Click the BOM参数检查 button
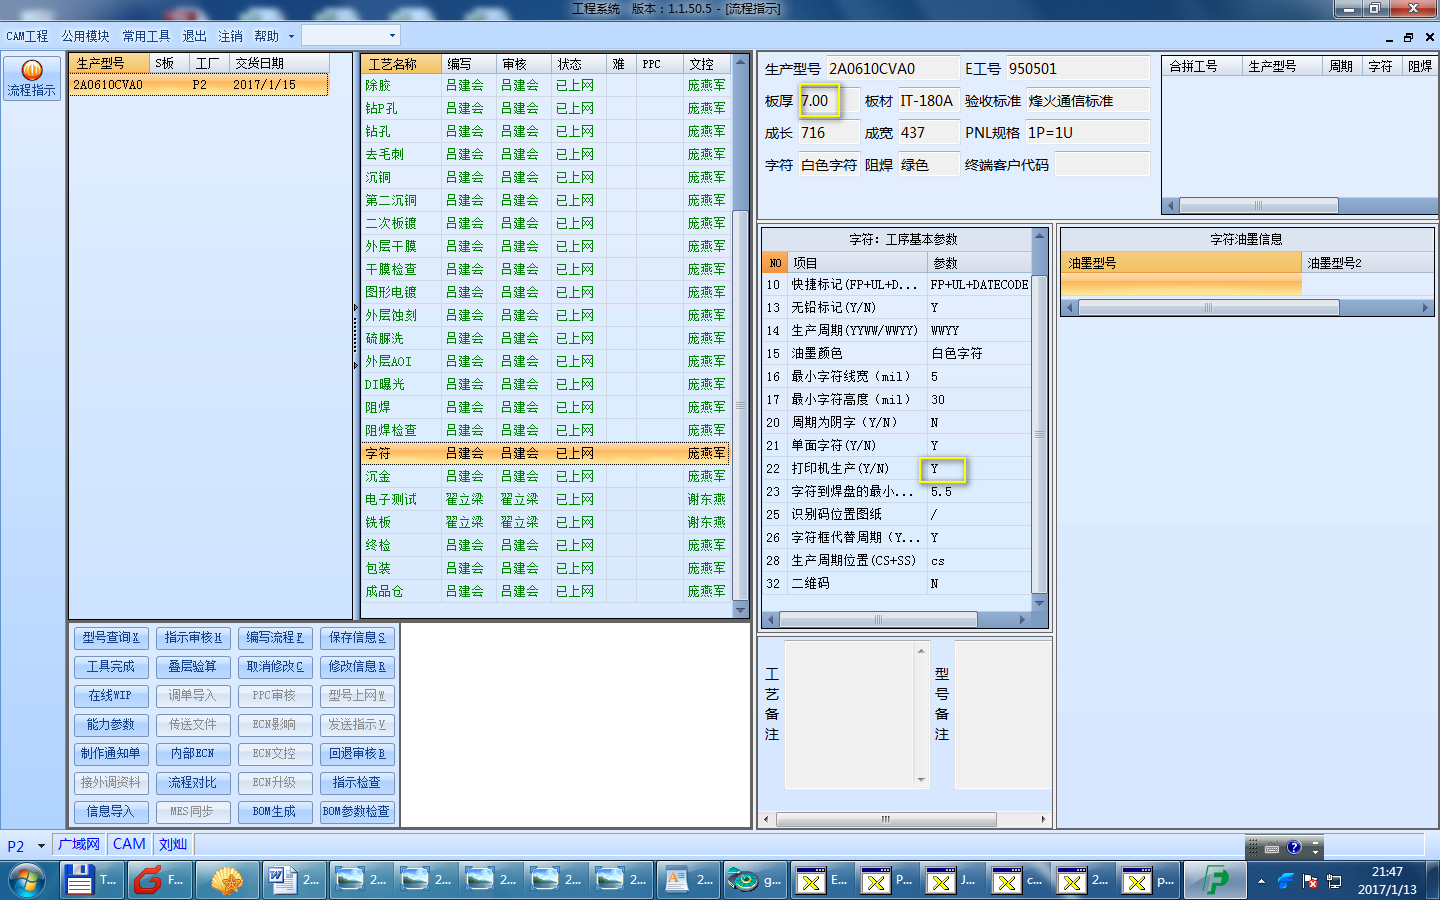 357,811
